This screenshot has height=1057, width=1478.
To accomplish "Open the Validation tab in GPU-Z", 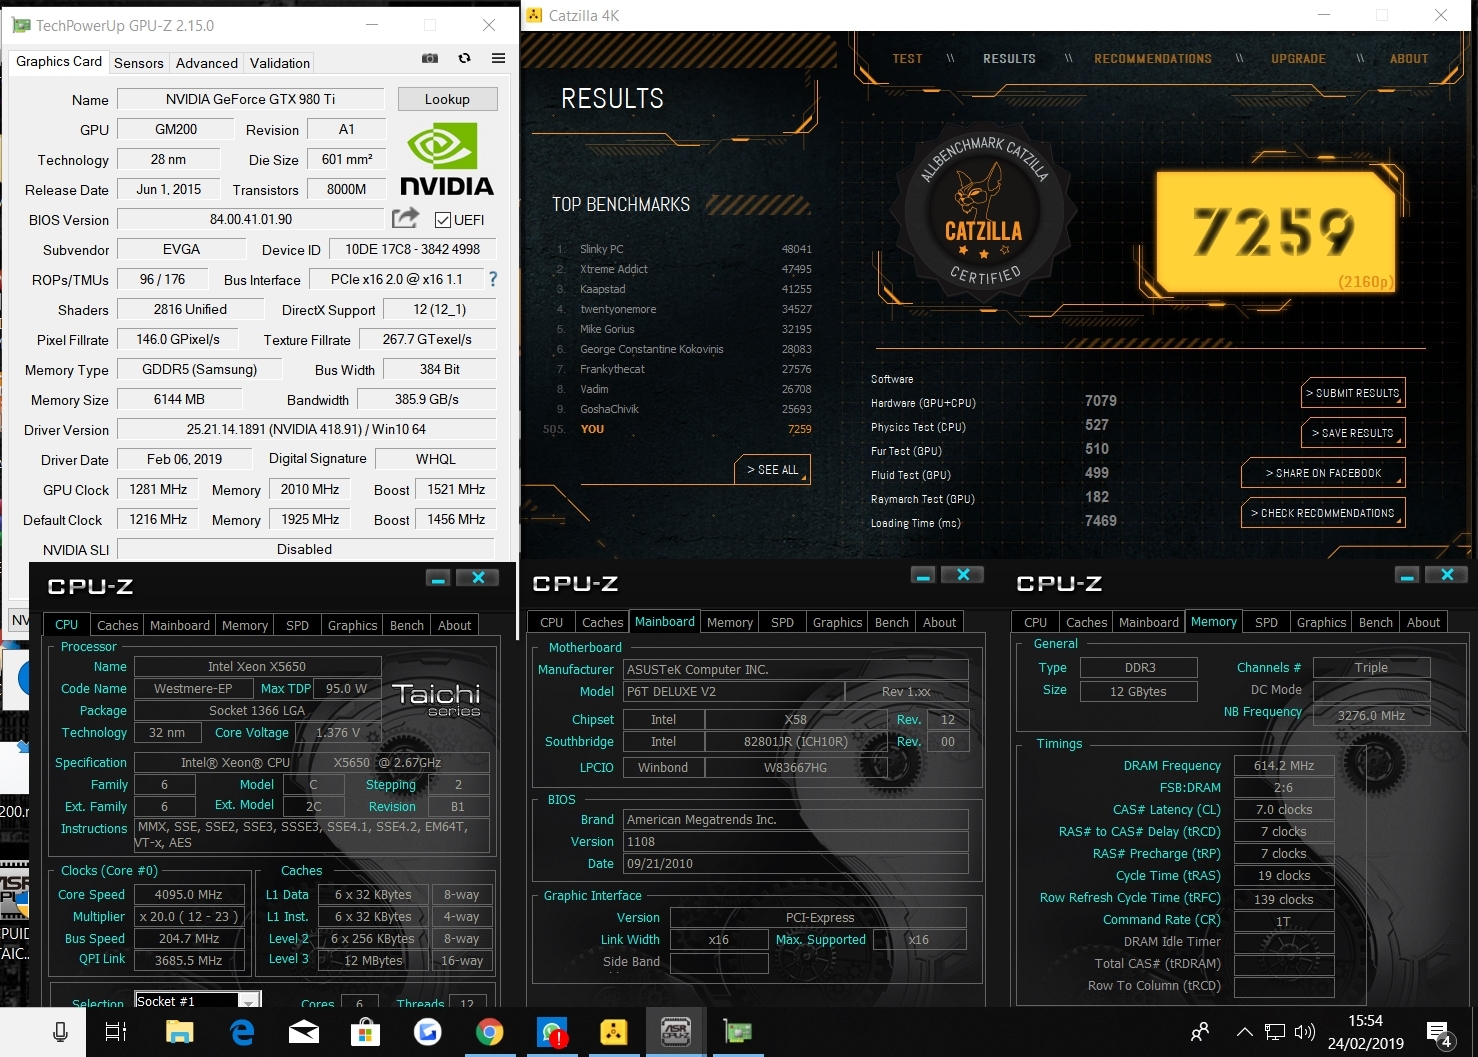I will pyautogui.click(x=280, y=63).
